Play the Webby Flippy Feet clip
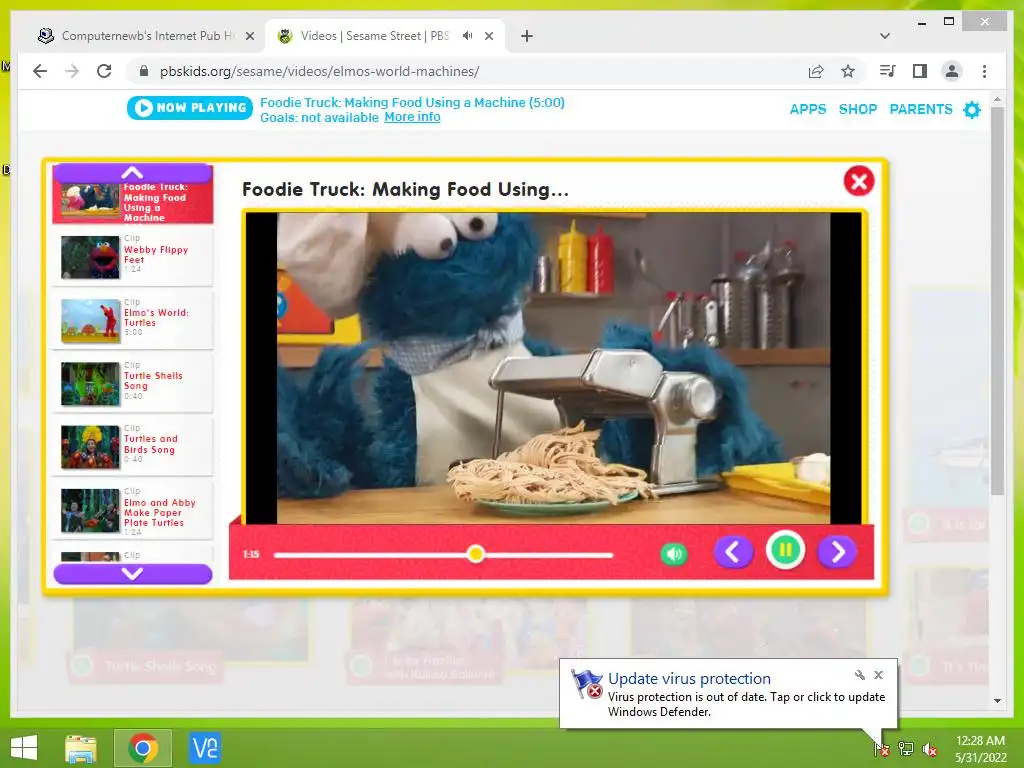This screenshot has width=1024, height=768. point(133,257)
